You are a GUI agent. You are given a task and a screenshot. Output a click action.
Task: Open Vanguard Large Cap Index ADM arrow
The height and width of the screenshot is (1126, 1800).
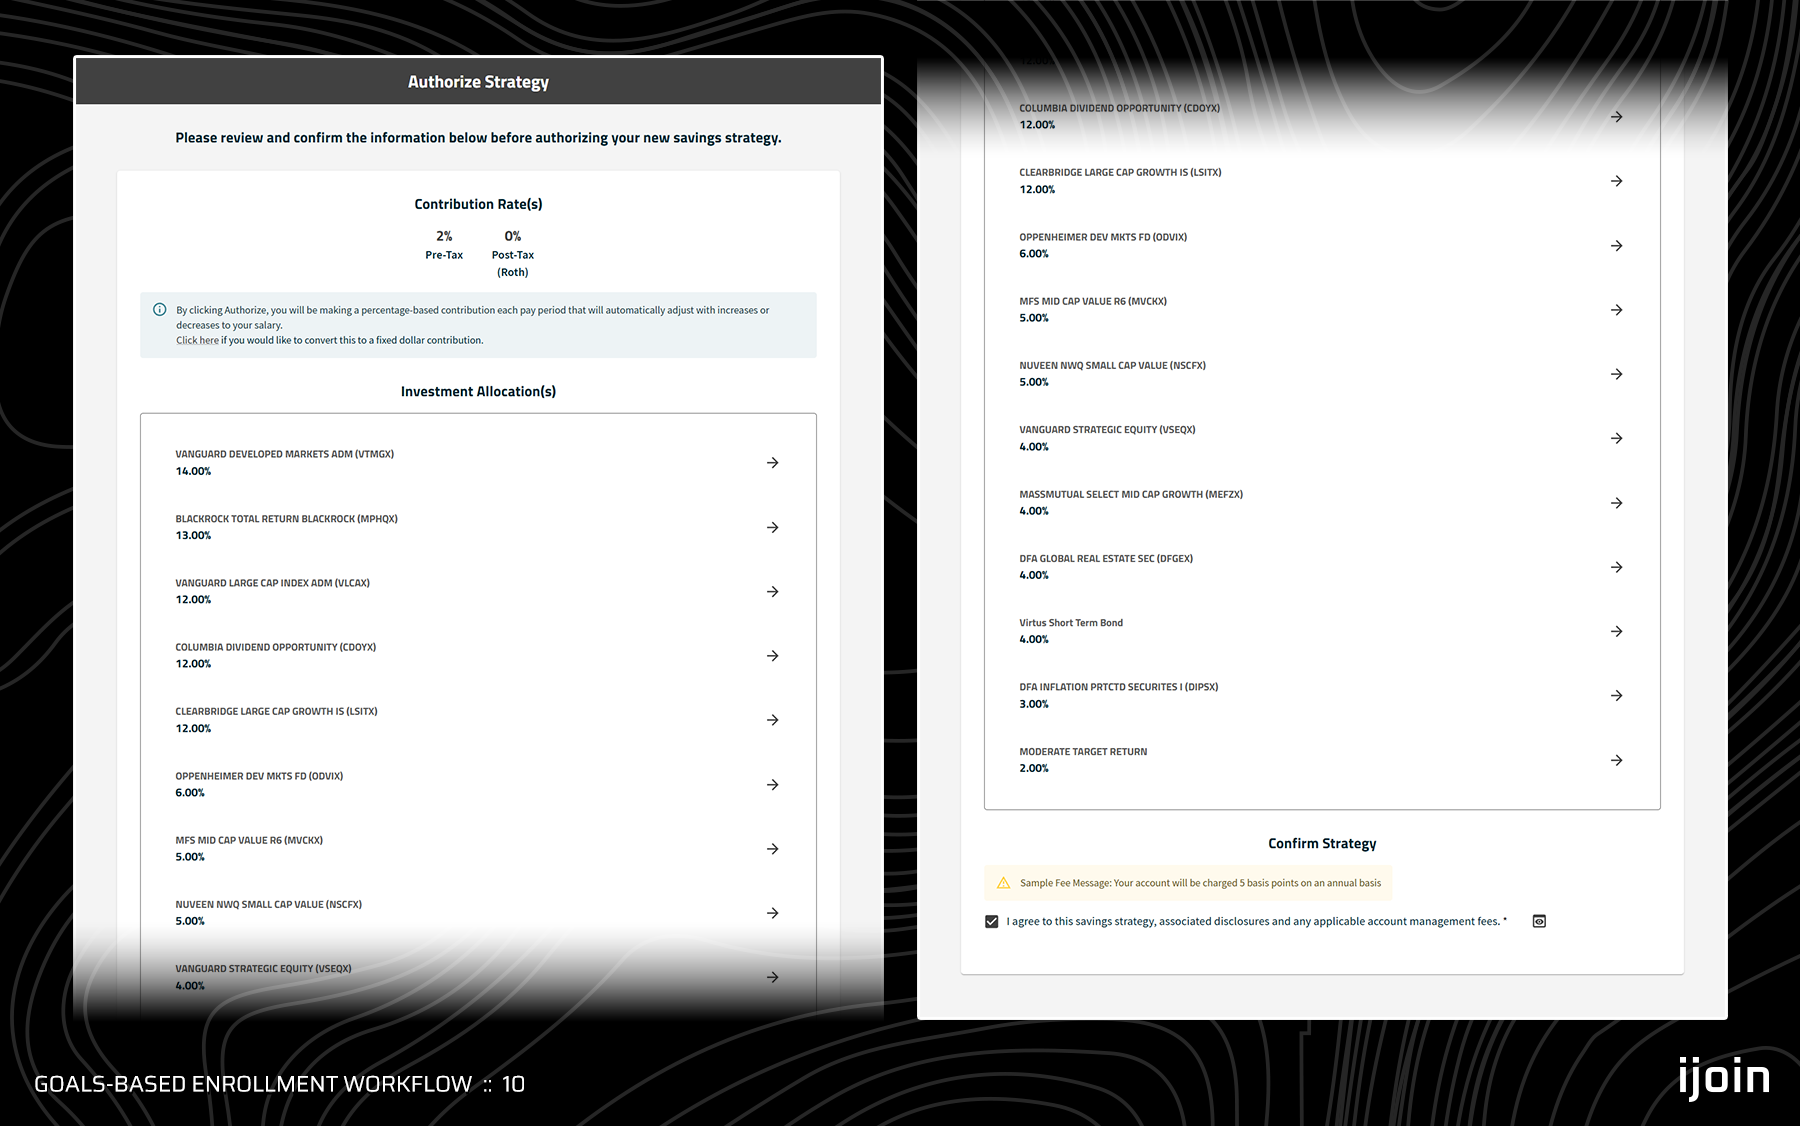[x=772, y=592]
